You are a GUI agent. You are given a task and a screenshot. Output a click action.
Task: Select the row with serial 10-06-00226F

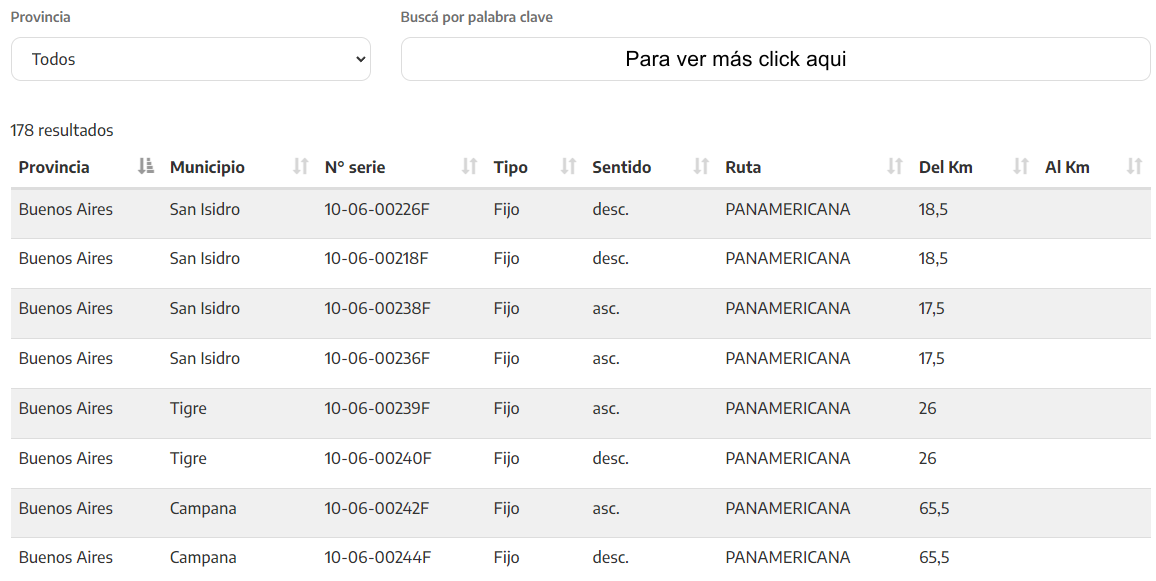[x=376, y=209]
